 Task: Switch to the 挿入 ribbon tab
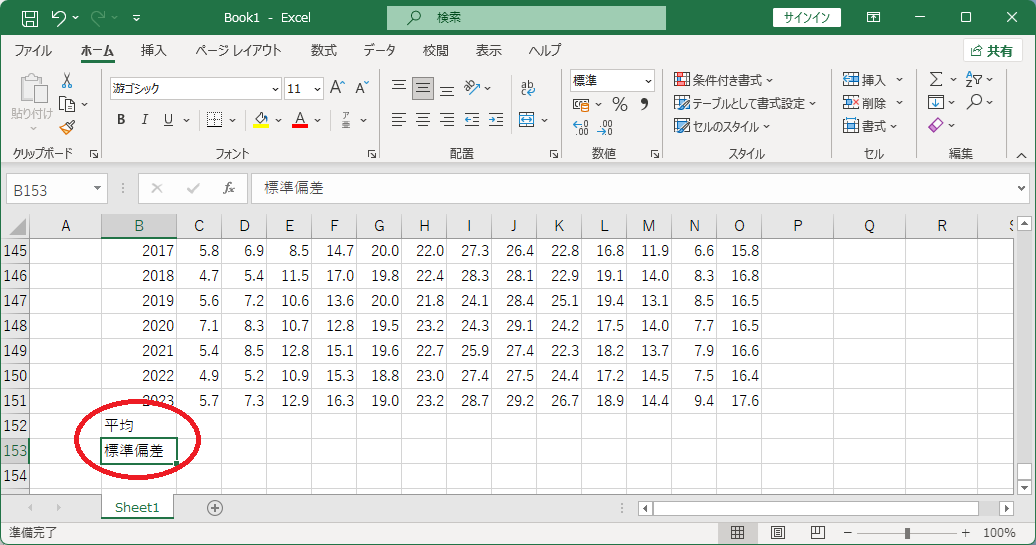pyautogui.click(x=153, y=50)
